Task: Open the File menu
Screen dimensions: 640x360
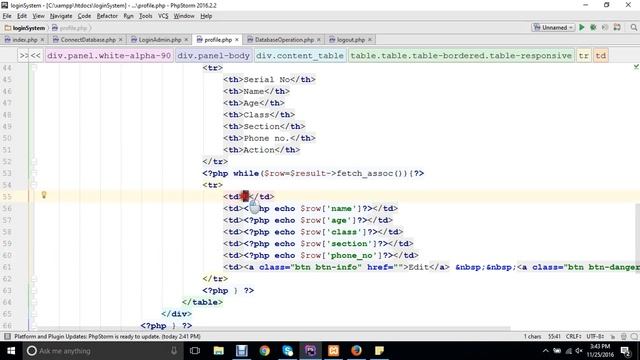Action: coord(7,16)
